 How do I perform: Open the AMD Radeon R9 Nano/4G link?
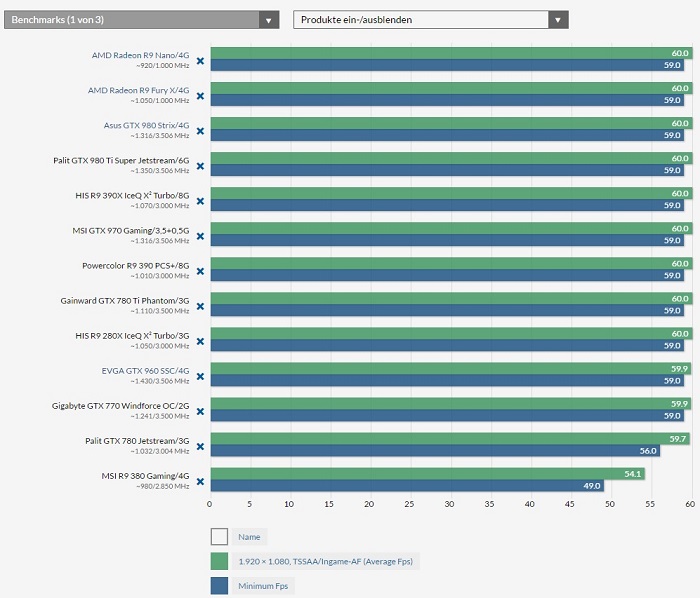pyautogui.click(x=140, y=55)
